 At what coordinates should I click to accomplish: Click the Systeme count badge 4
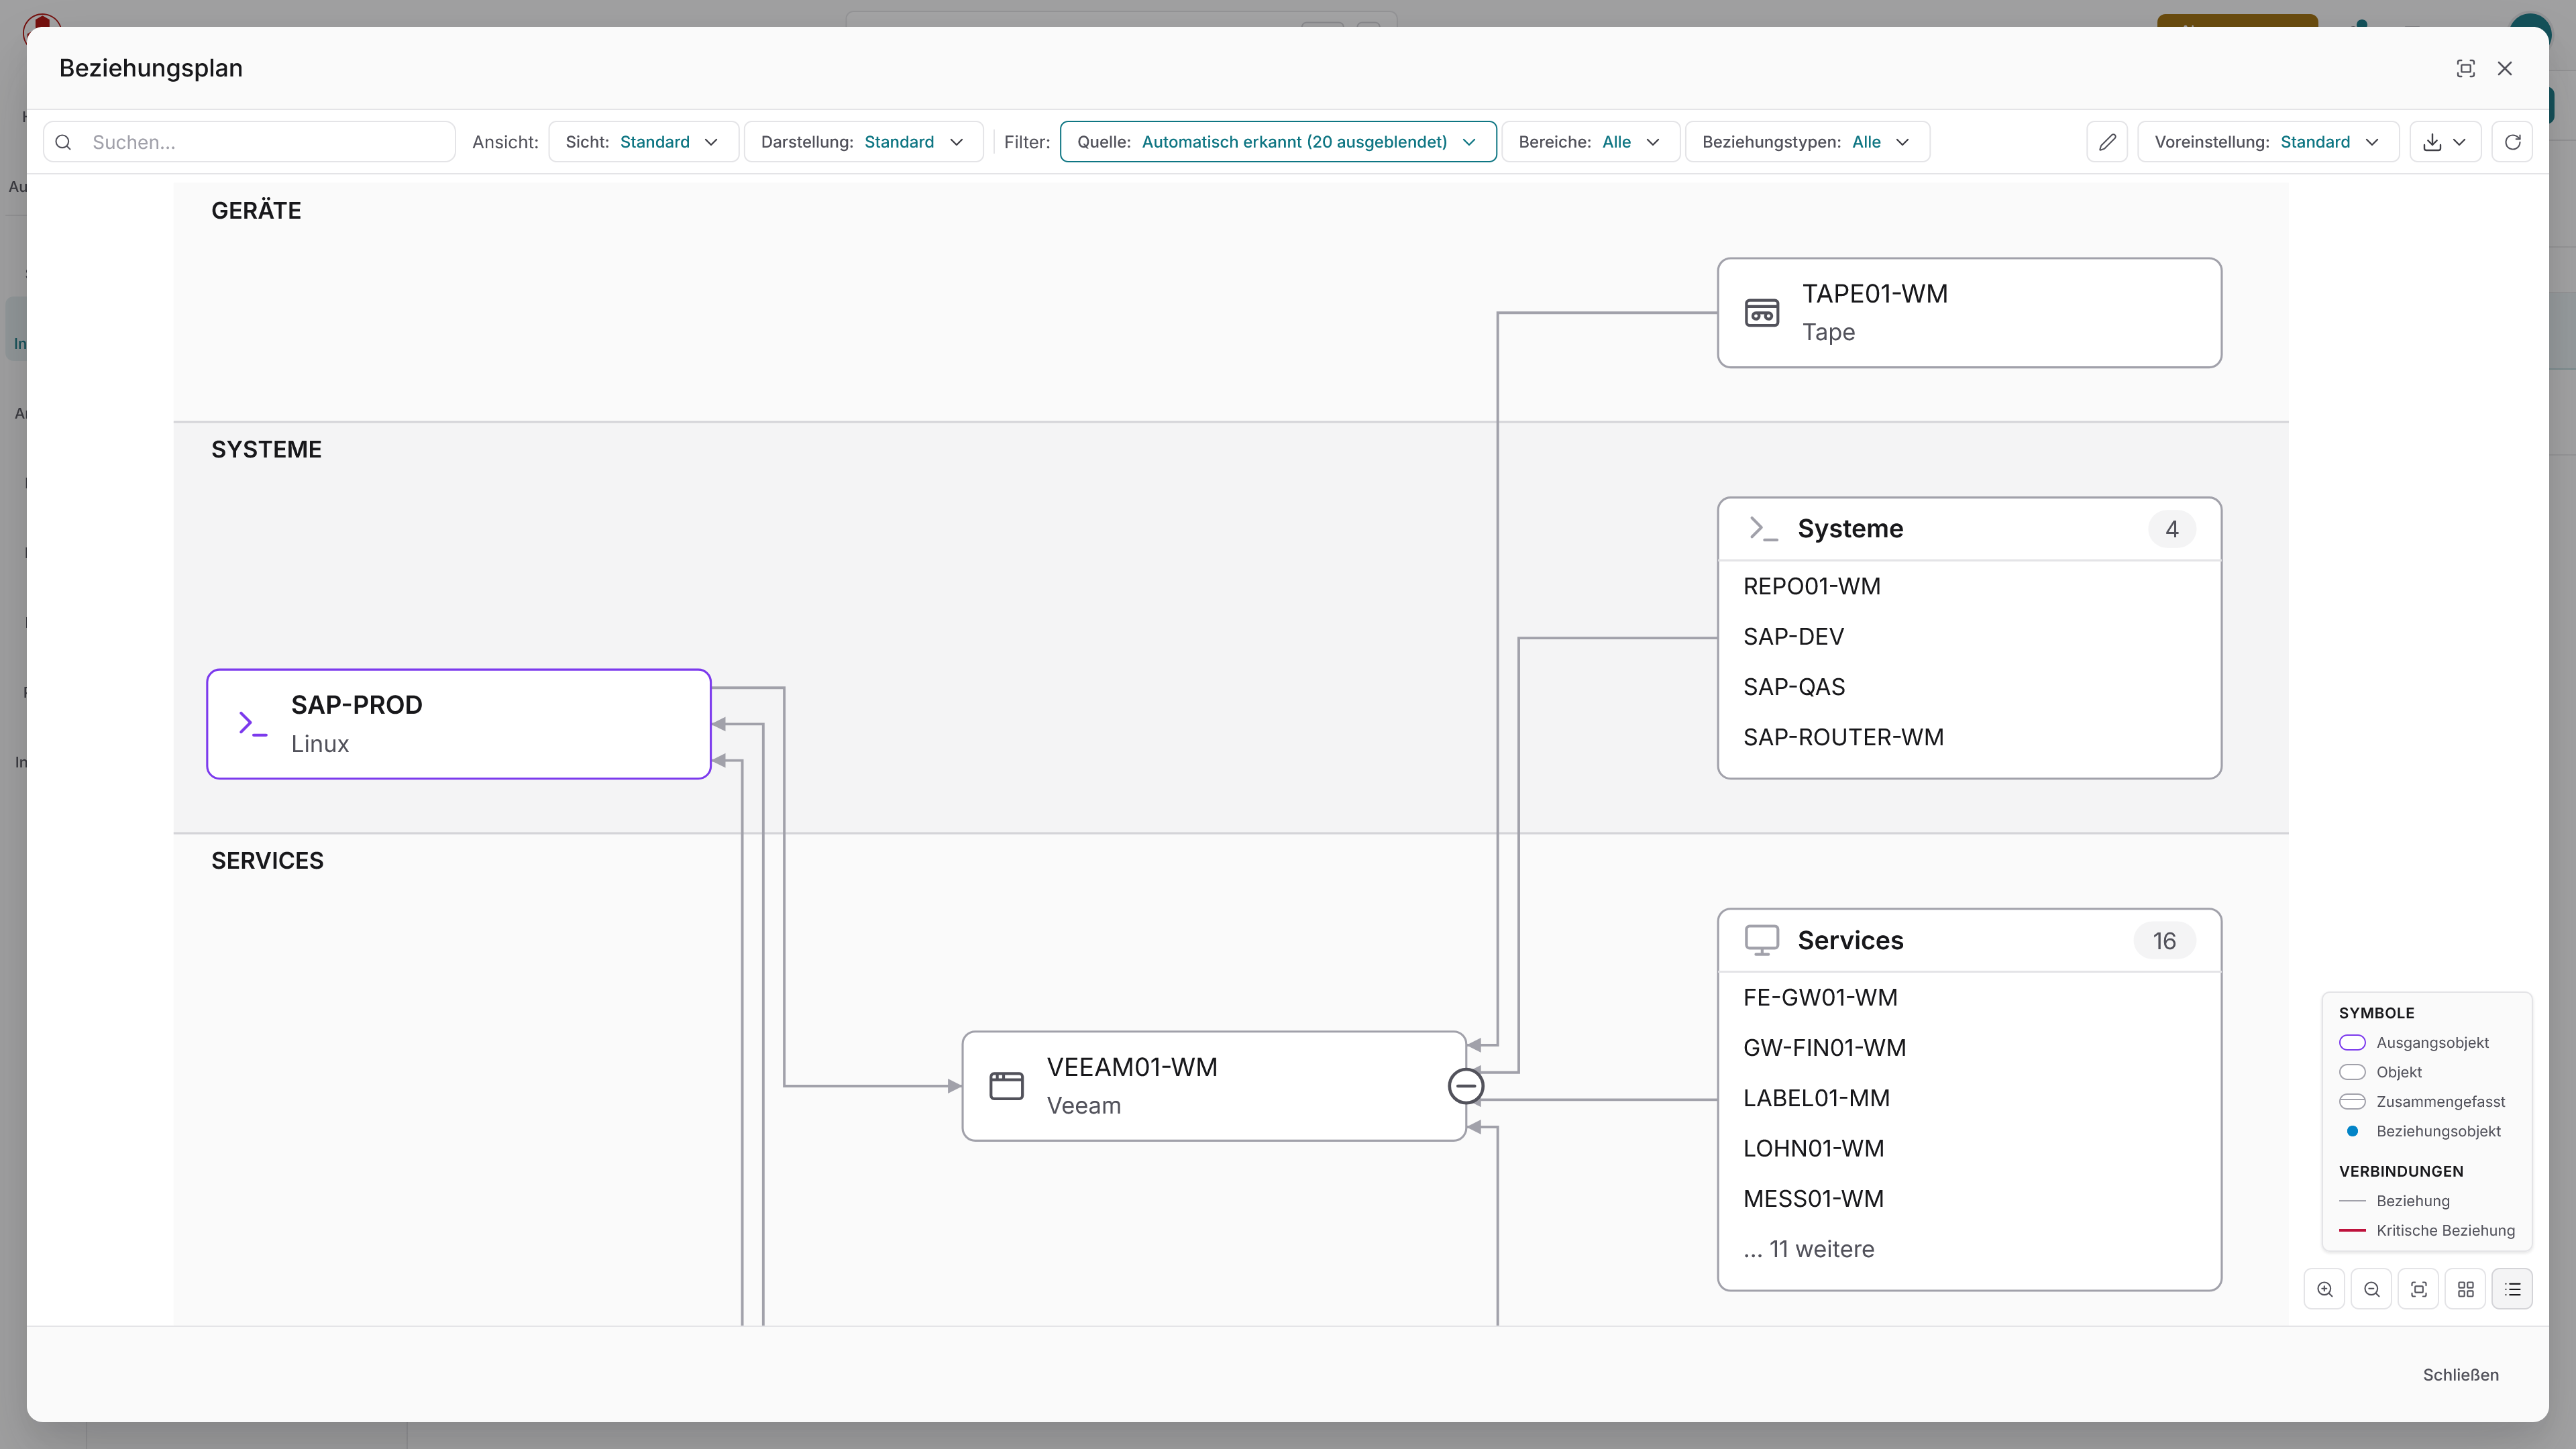(2172, 529)
